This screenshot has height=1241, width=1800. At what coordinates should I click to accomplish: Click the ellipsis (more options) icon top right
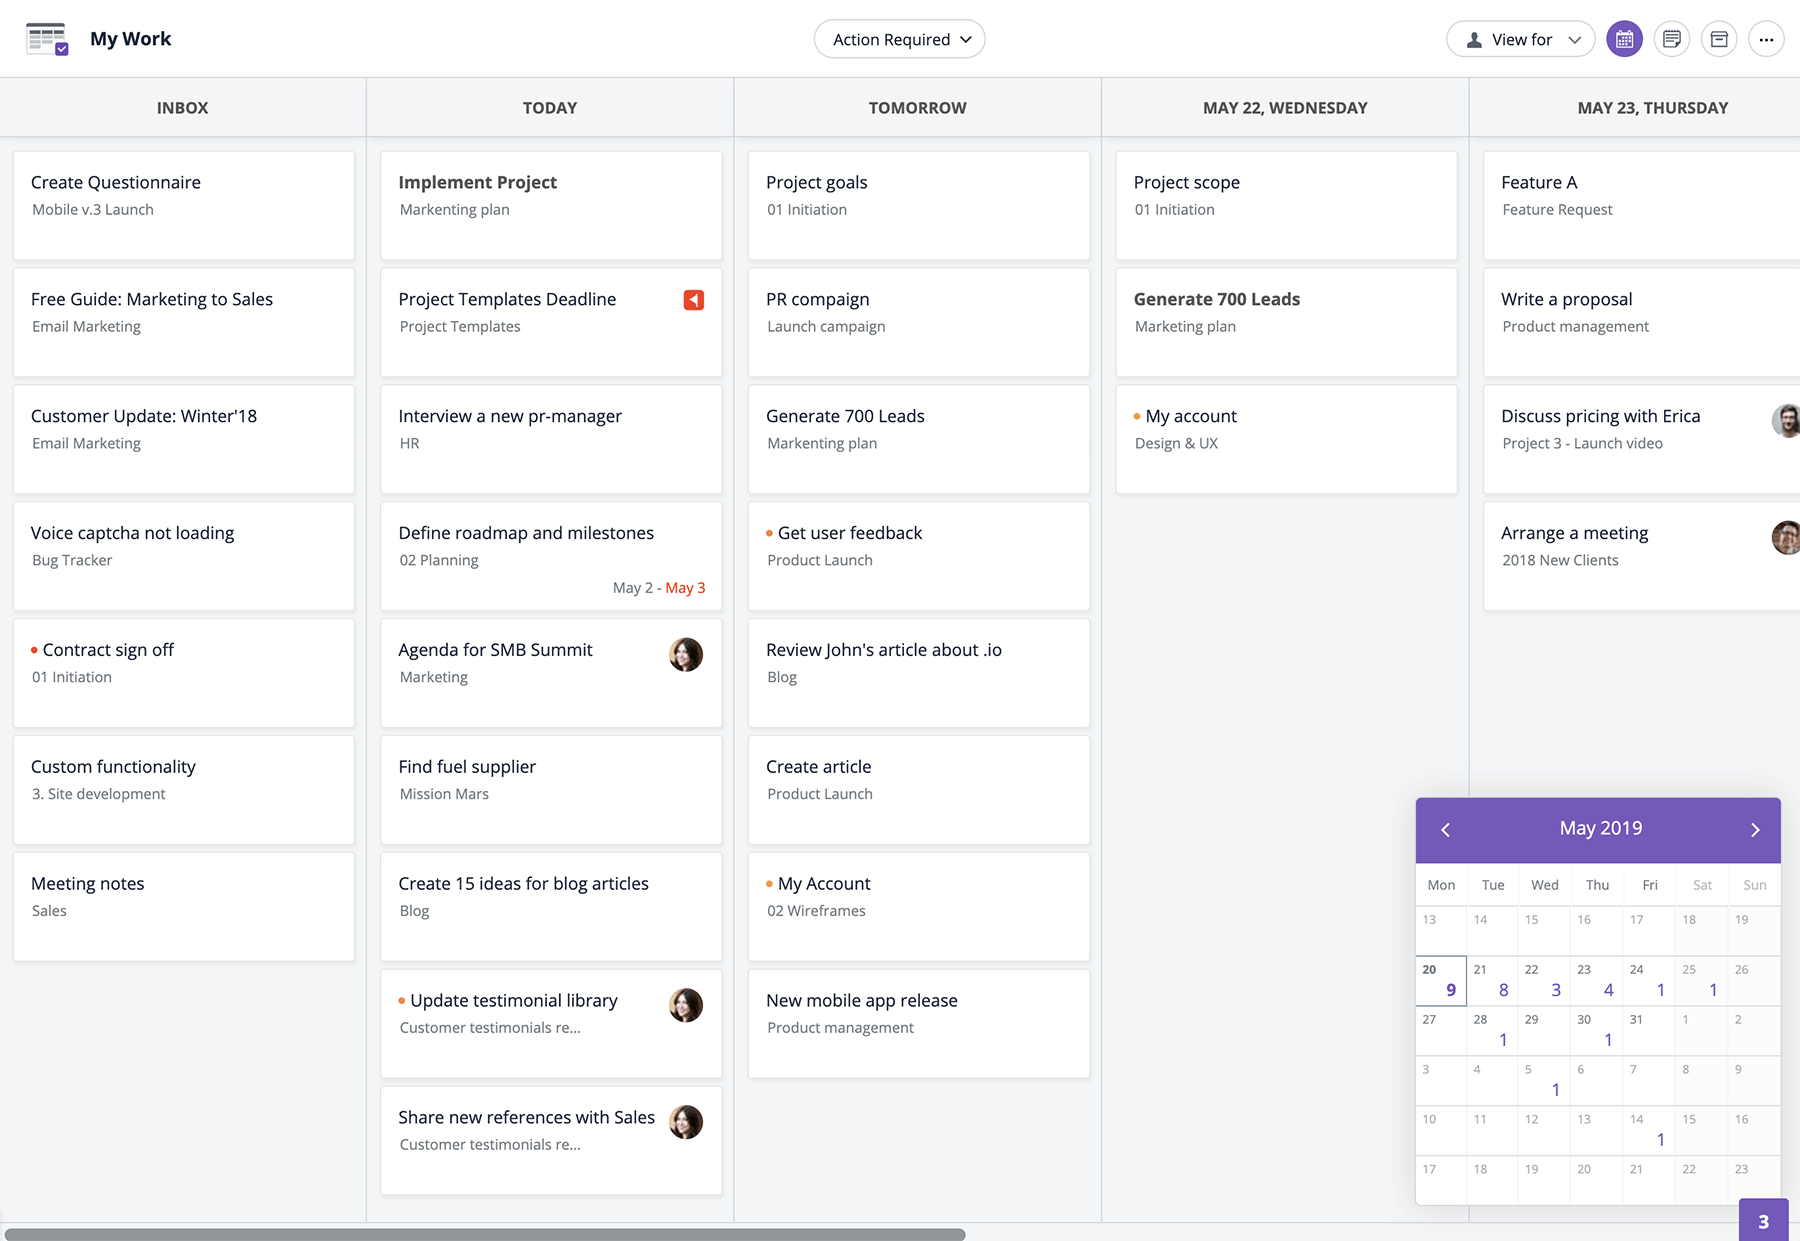pyautogui.click(x=1767, y=39)
